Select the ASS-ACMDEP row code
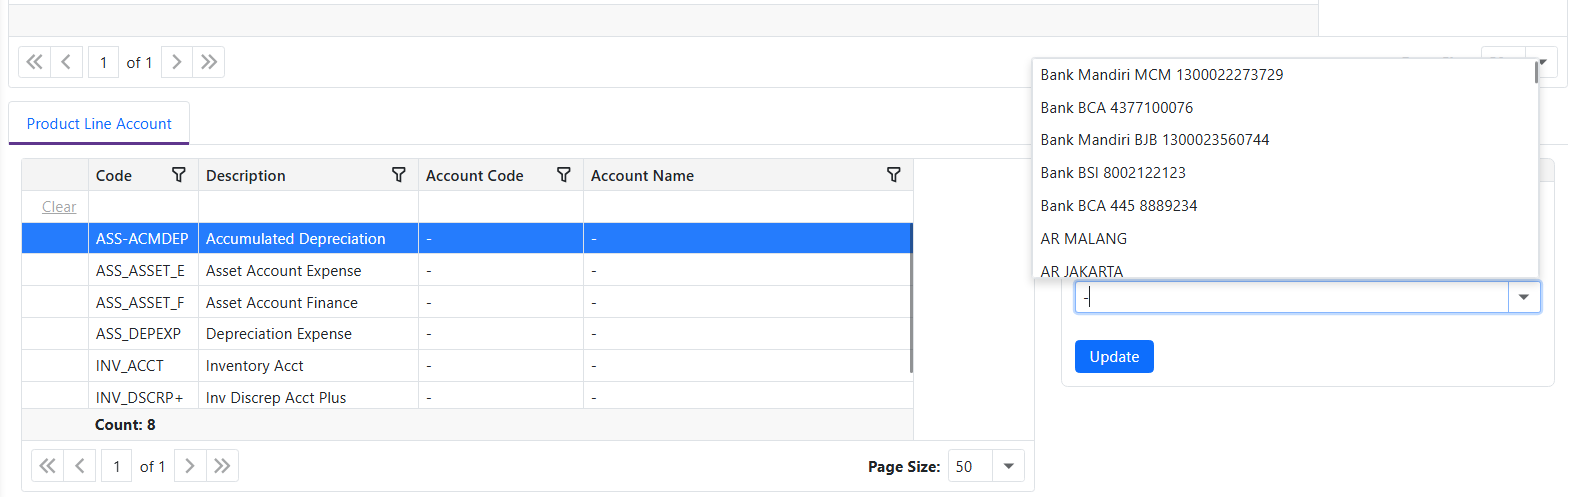Image resolution: width=1575 pixels, height=497 pixels. pos(143,239)
